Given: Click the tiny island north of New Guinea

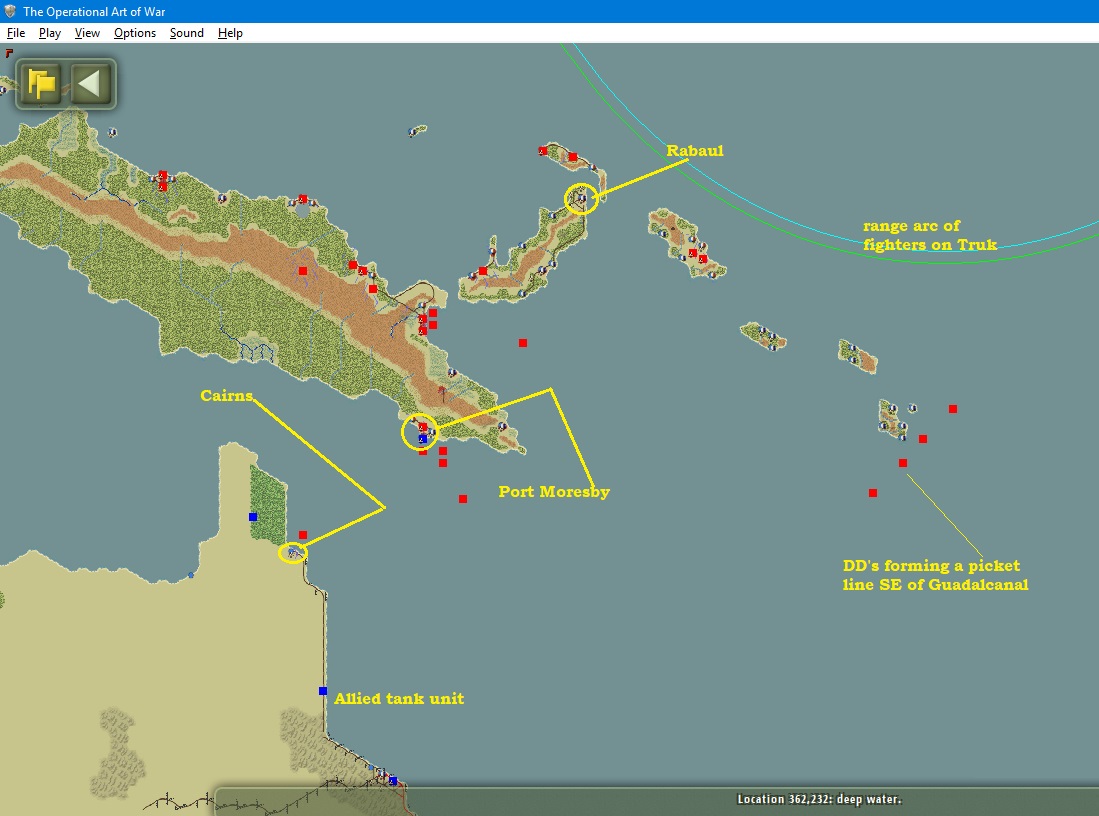Looking at the screenshot, I should (418, 130).
